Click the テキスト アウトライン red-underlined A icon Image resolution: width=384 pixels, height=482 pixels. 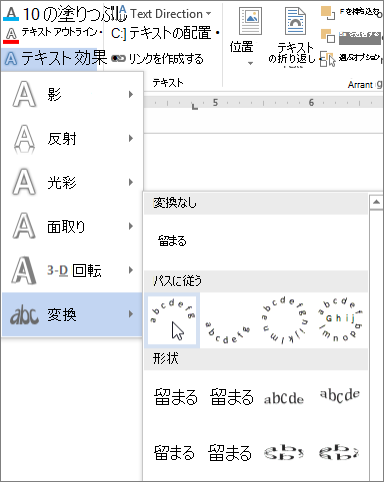click(11, 35)
